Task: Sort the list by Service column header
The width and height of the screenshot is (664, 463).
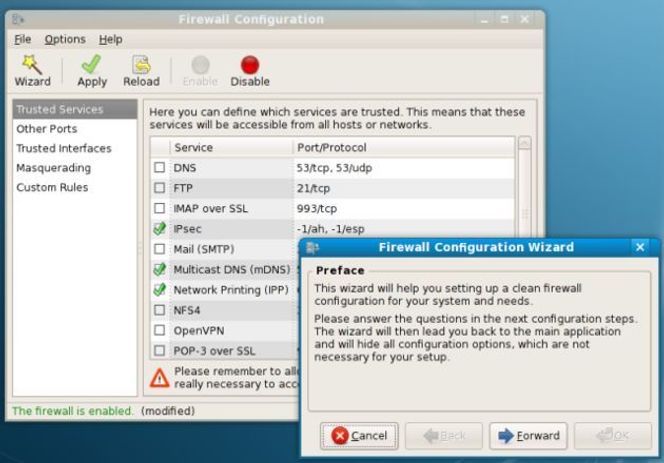Action: [231, 147]
